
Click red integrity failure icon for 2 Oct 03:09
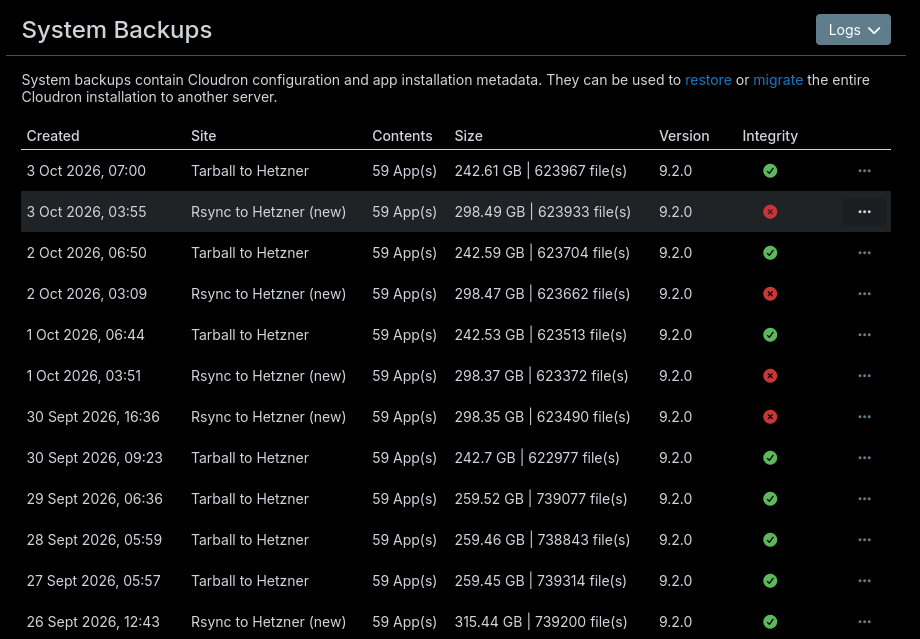(x=770, y=294)
